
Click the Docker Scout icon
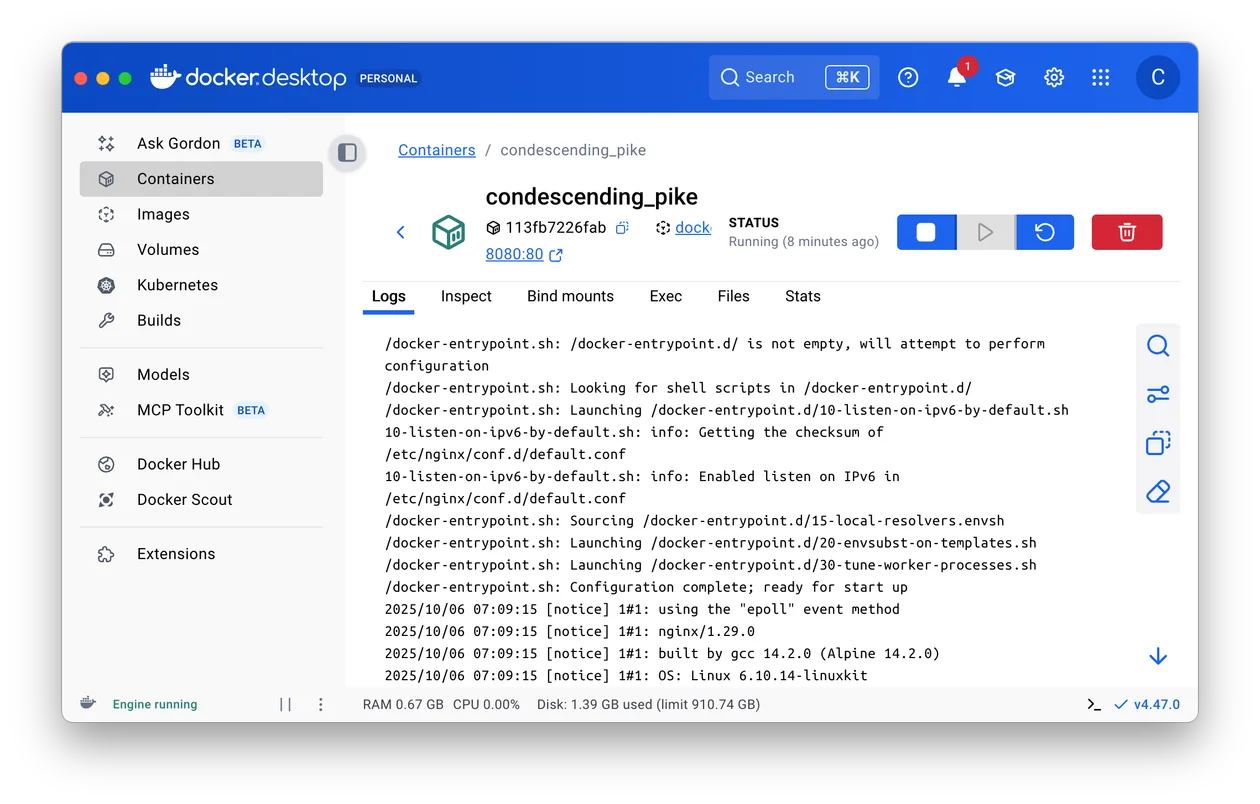point(106,499)
